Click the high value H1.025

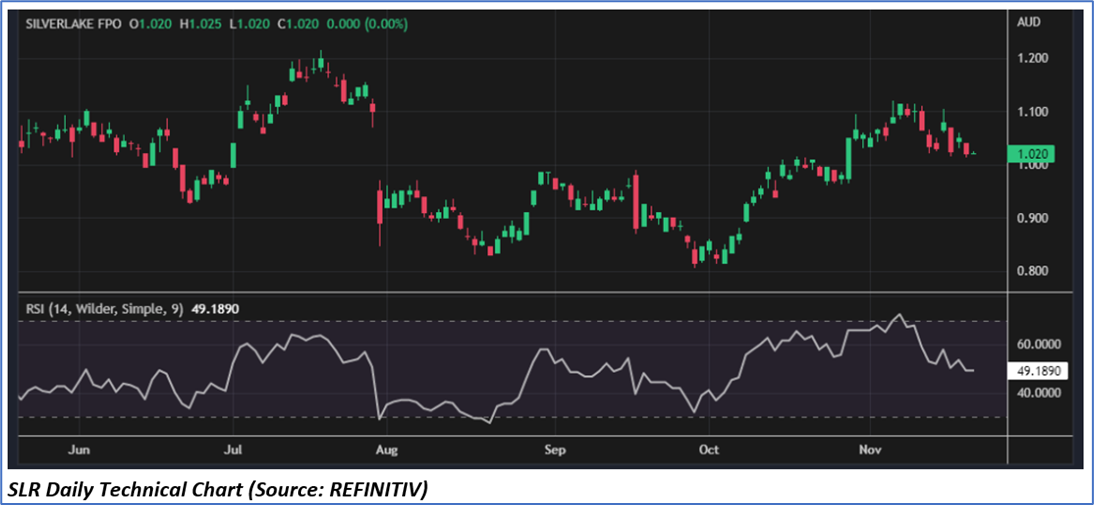pos(201,24)
